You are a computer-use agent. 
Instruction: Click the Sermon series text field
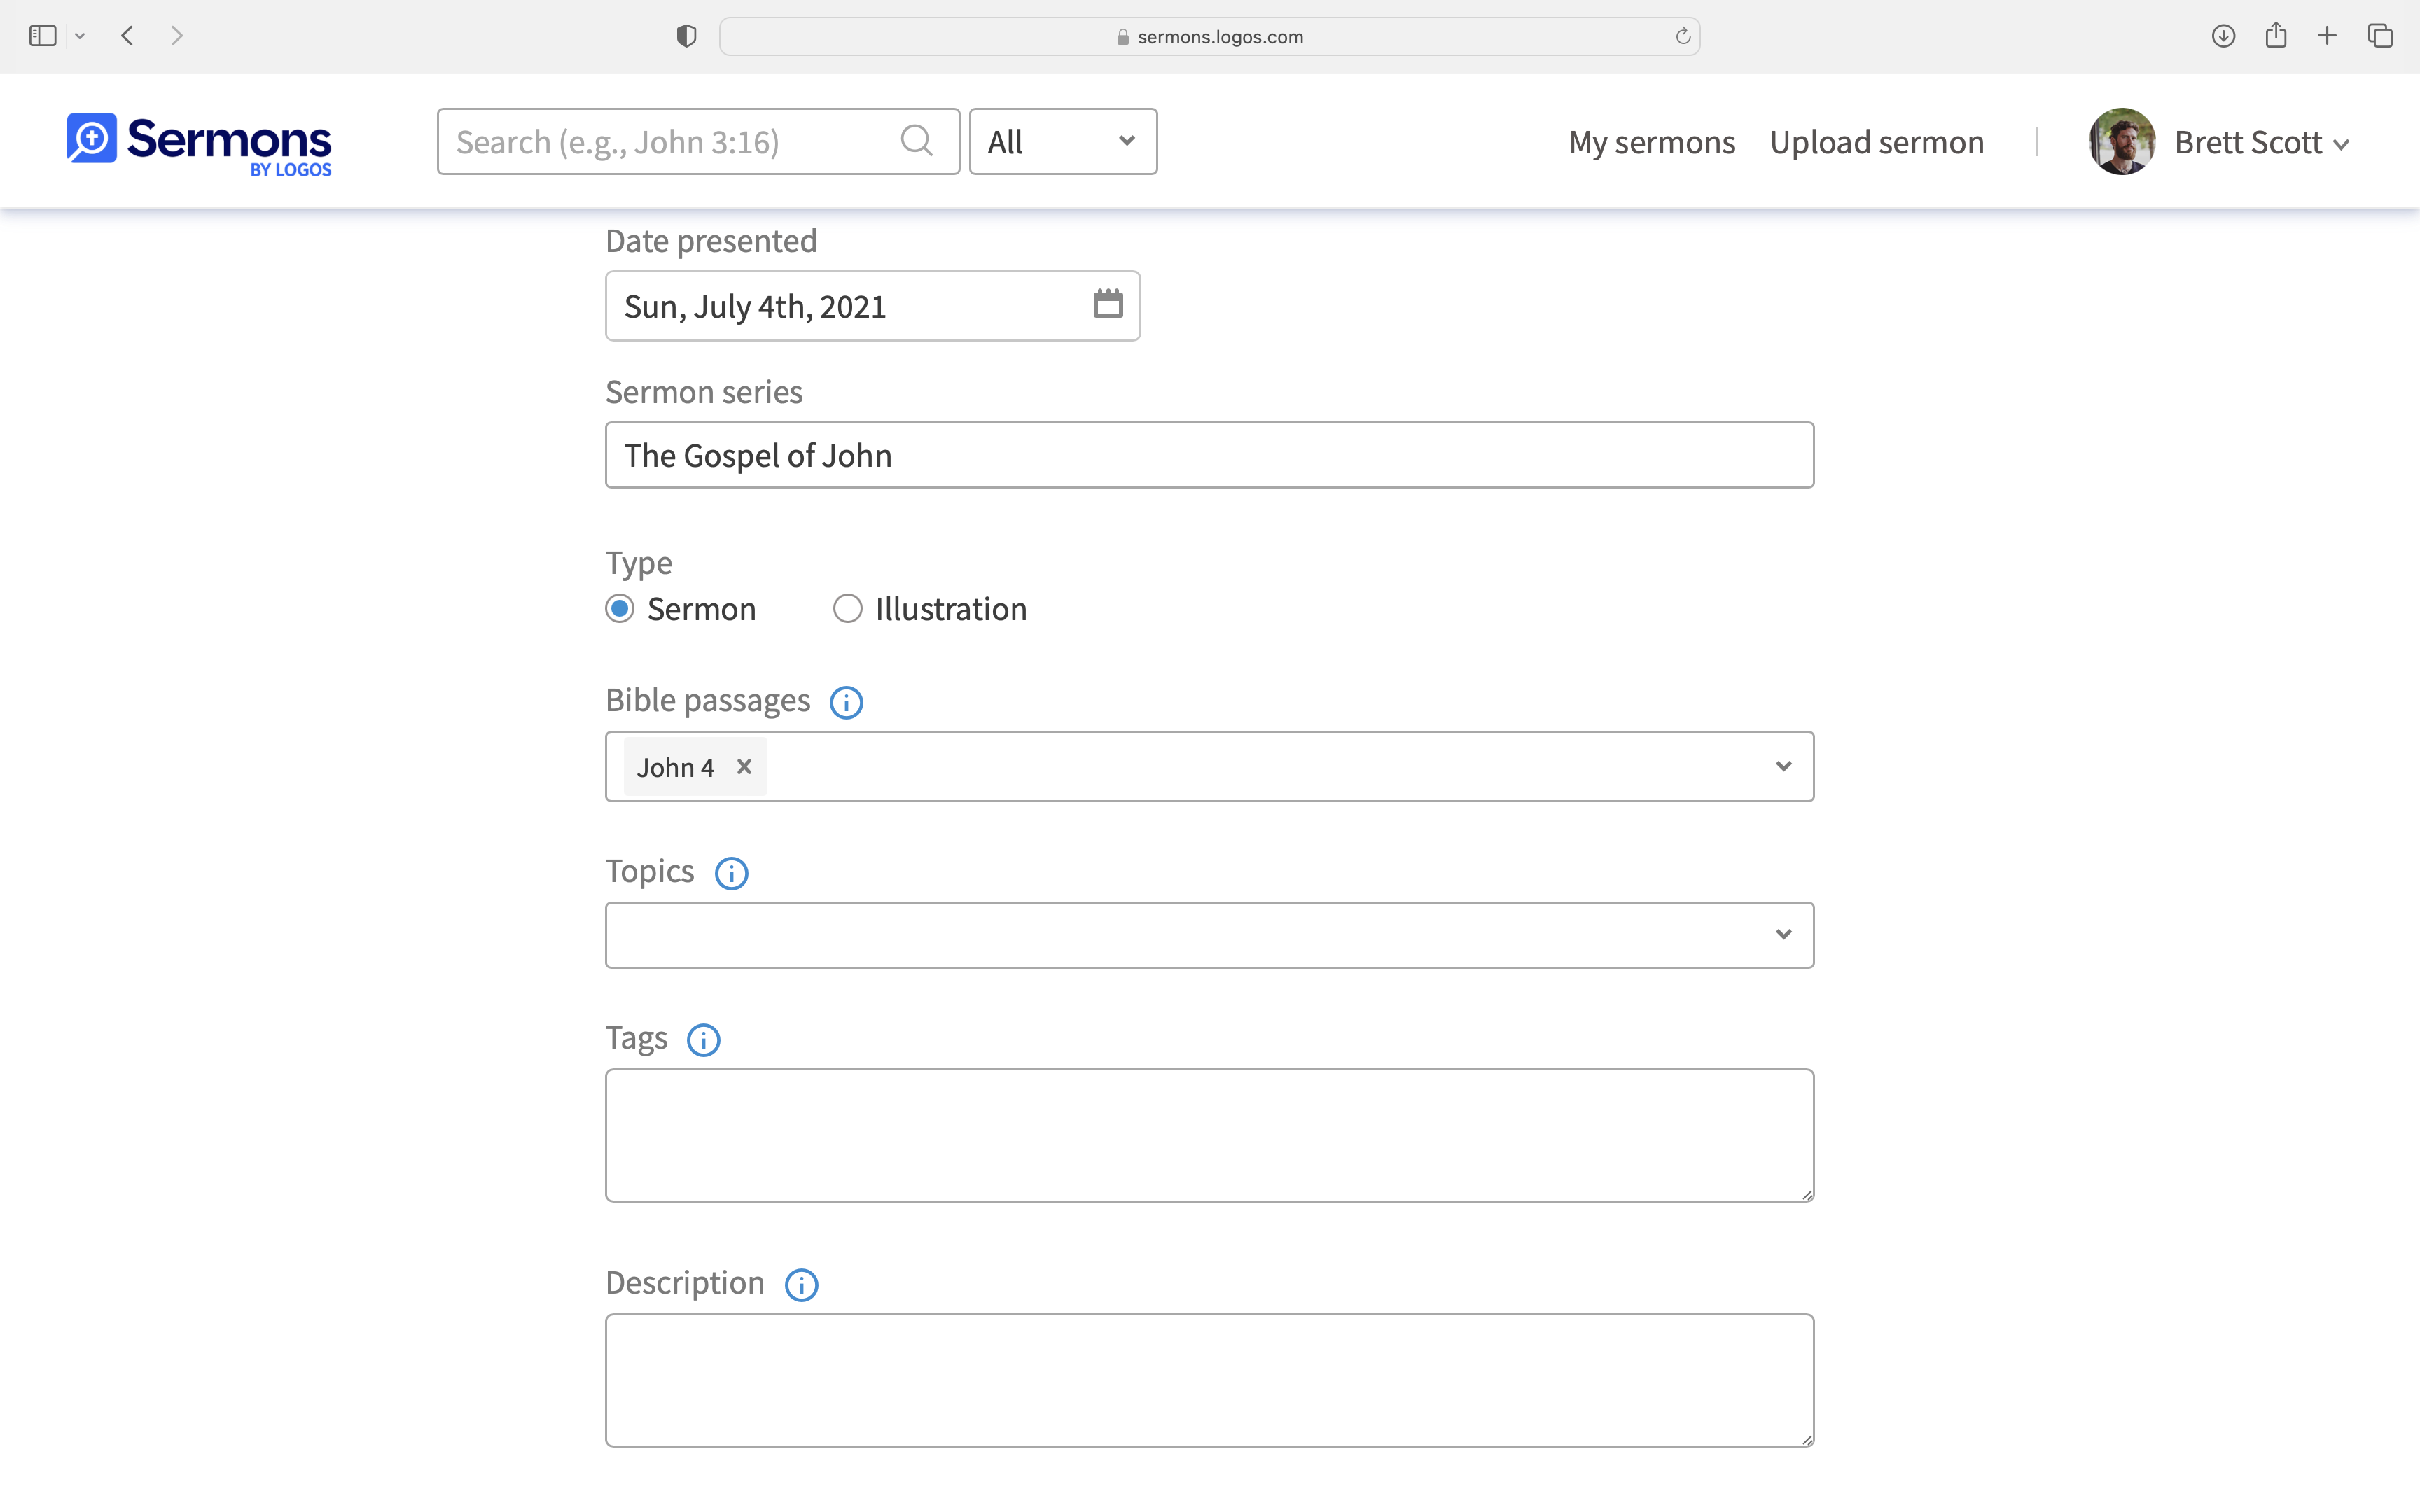(x=1209, y=455)
